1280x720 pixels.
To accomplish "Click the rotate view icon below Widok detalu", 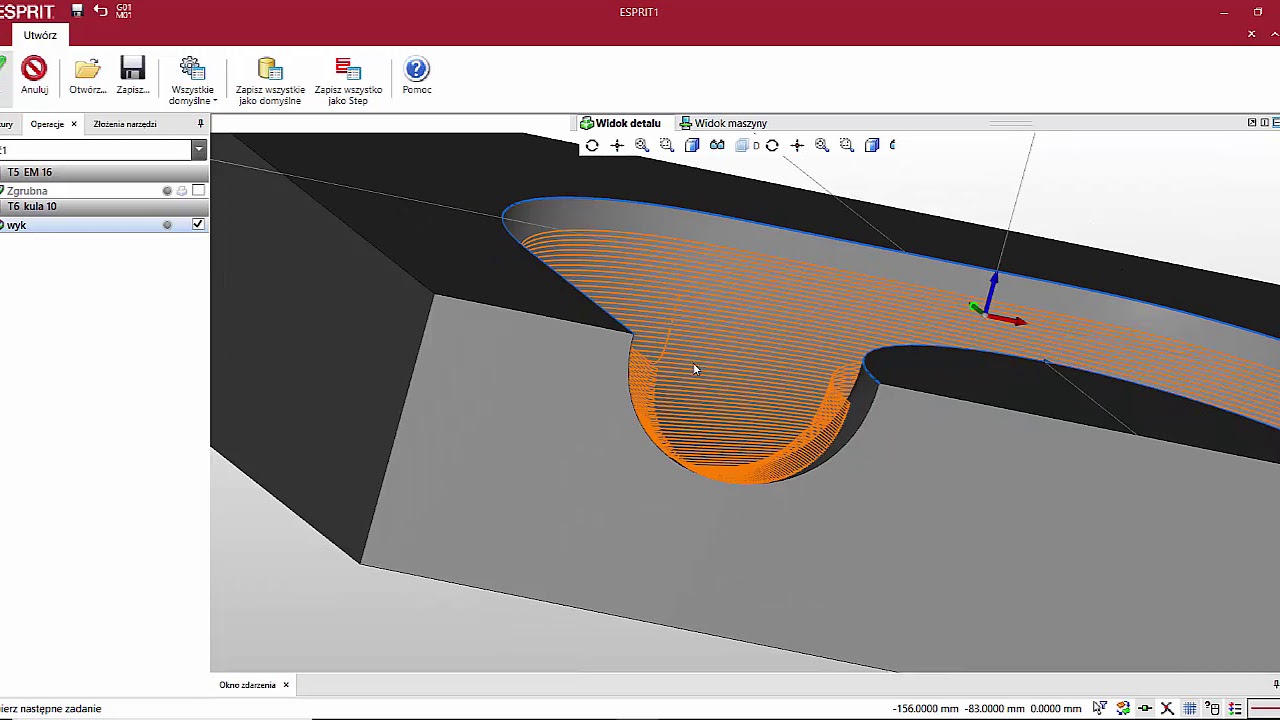I will pos(592,145).
